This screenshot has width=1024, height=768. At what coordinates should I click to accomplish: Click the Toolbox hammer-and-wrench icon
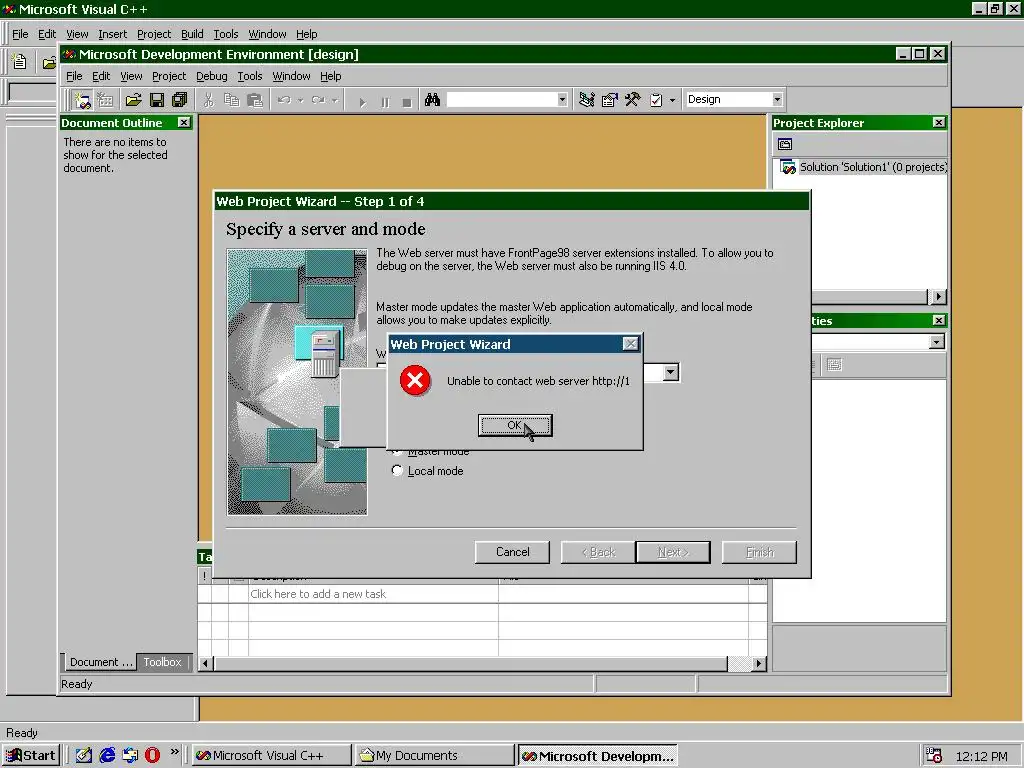[x=632, y=100]
